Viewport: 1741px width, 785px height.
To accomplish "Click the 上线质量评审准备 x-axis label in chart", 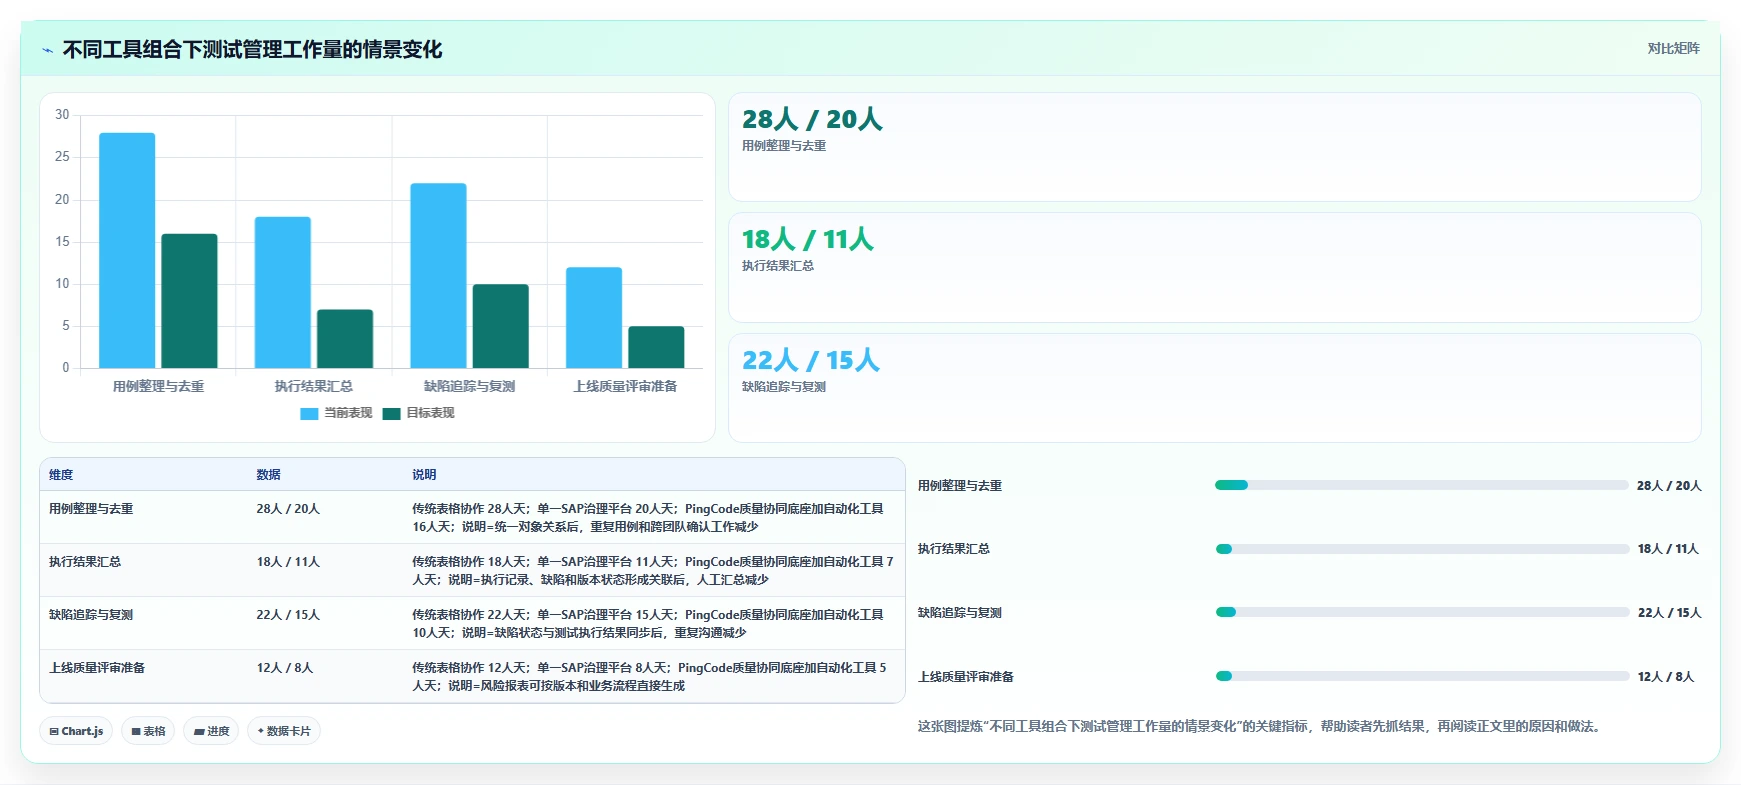I will click(625, 386).
